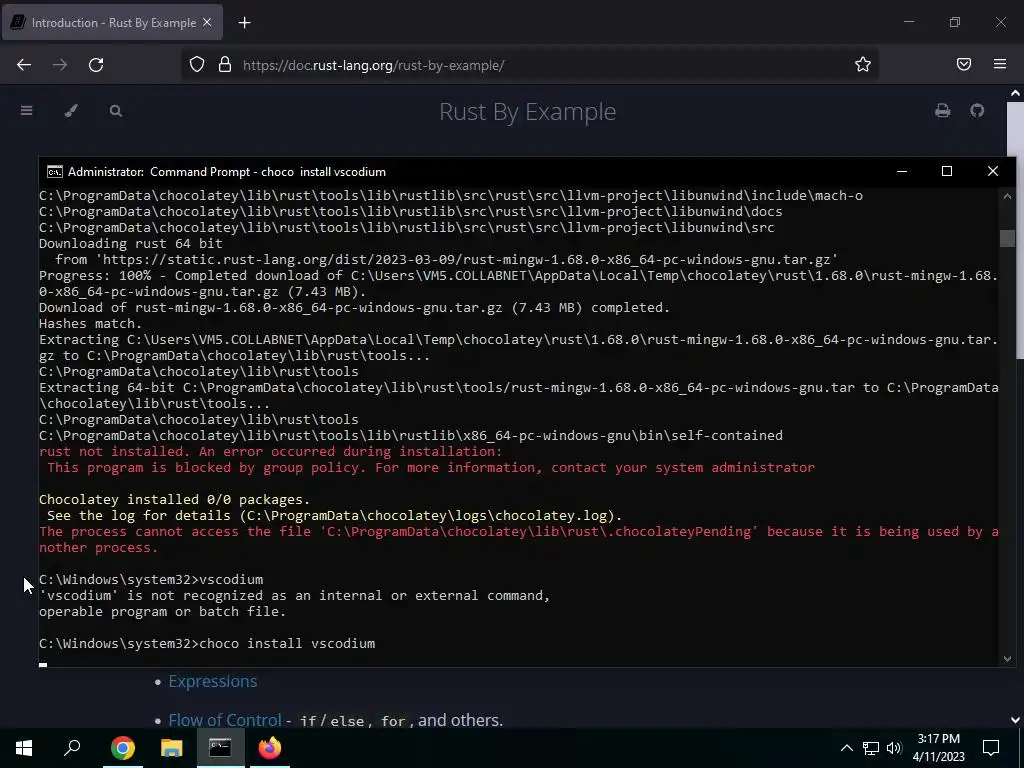Open the Expressions chapter link
Screen dimensions: 1024x768
point(213,681)
